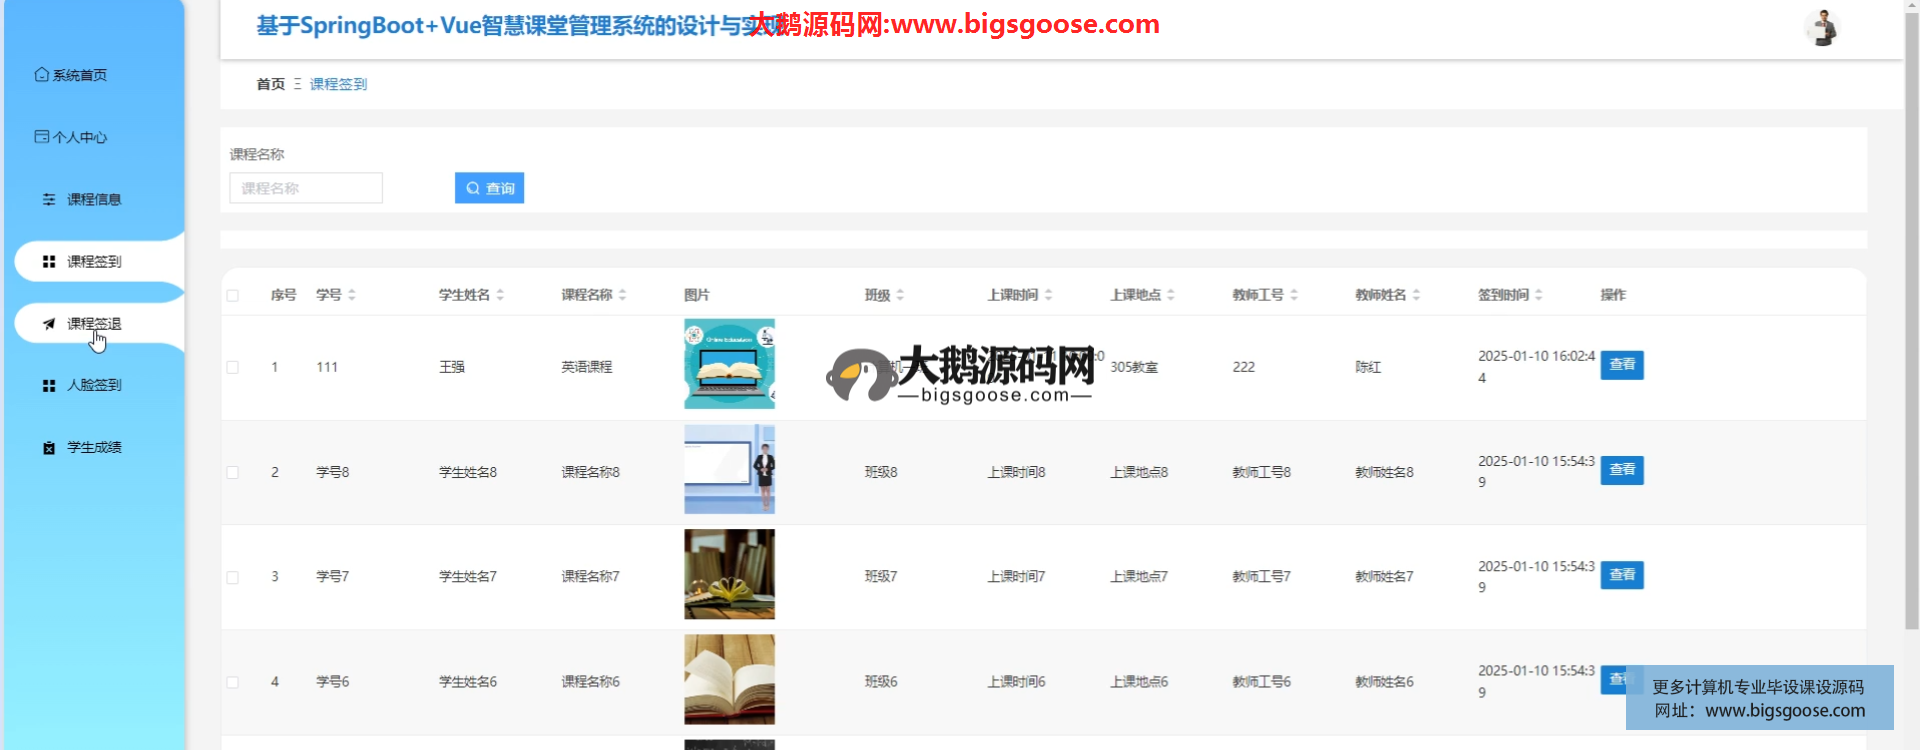Viewport: 1920px width, 750px height.
Task: Click the 学生成绩 clipboard icon
Action: point(49,448)
